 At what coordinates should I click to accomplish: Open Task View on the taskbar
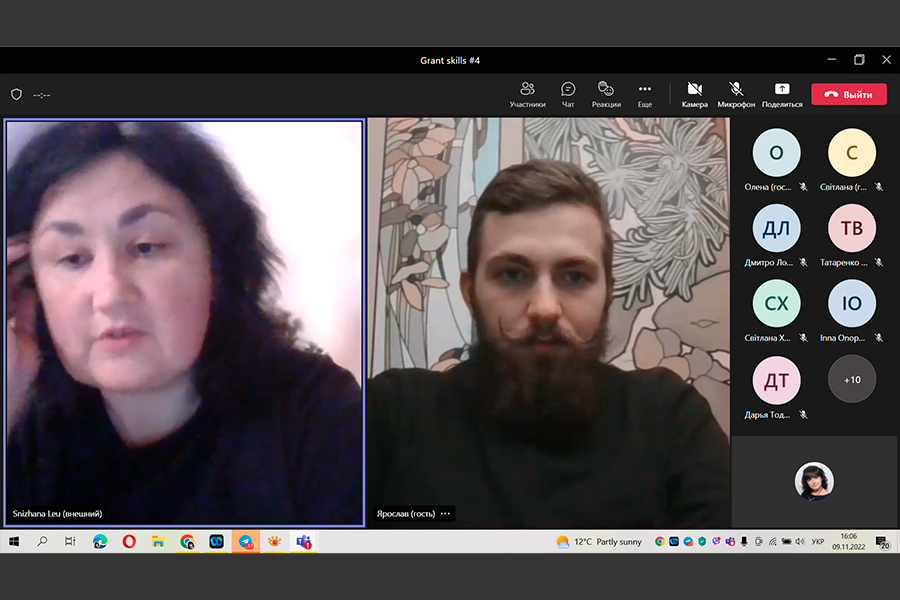[70, 541]
